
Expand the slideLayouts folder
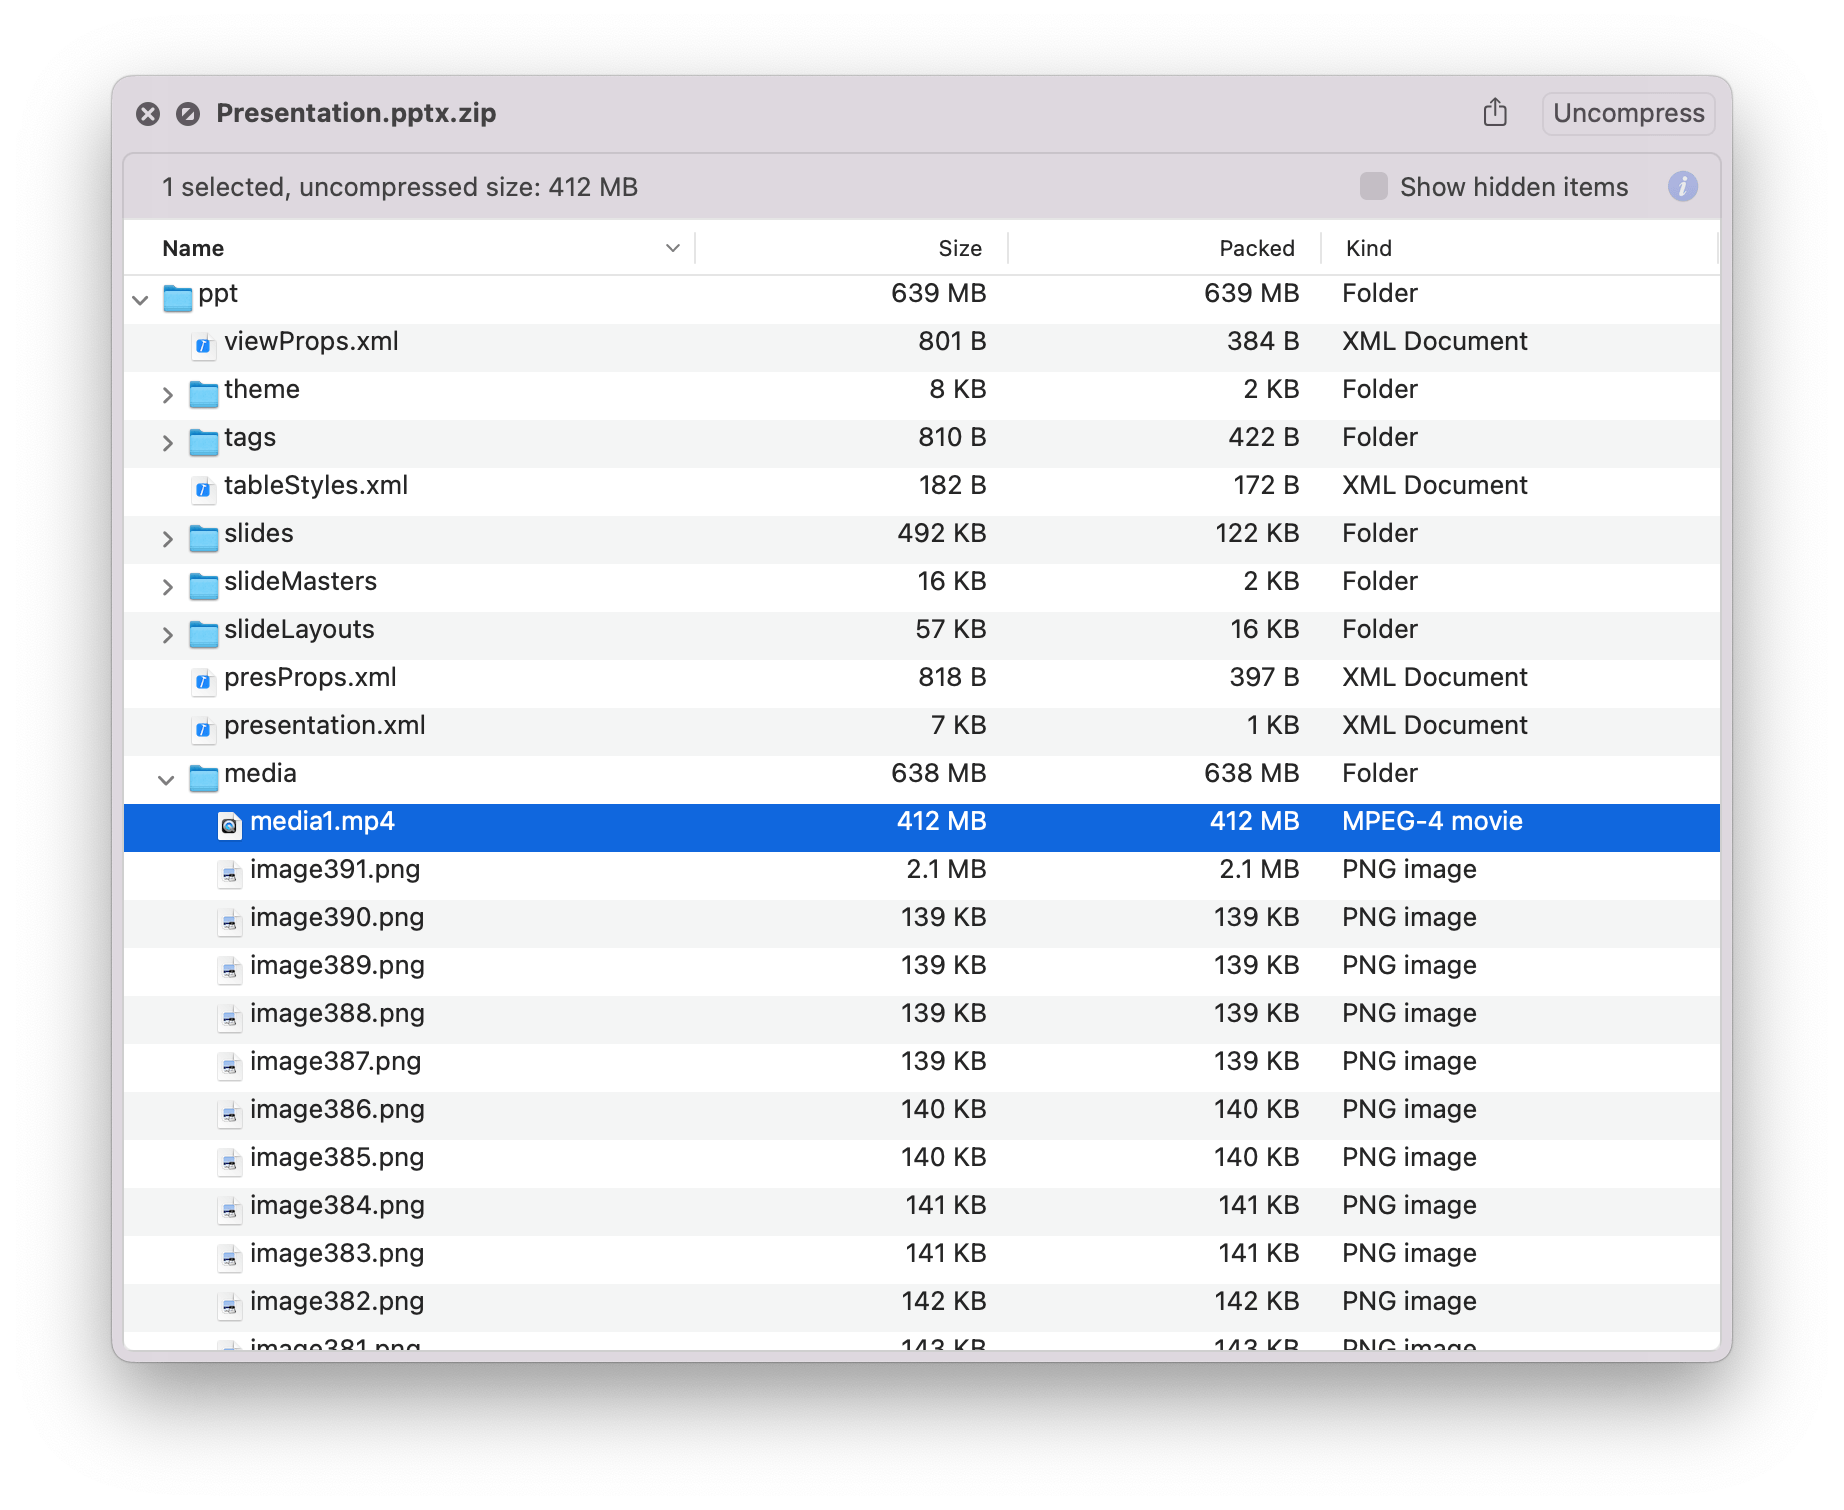[167, 635]
